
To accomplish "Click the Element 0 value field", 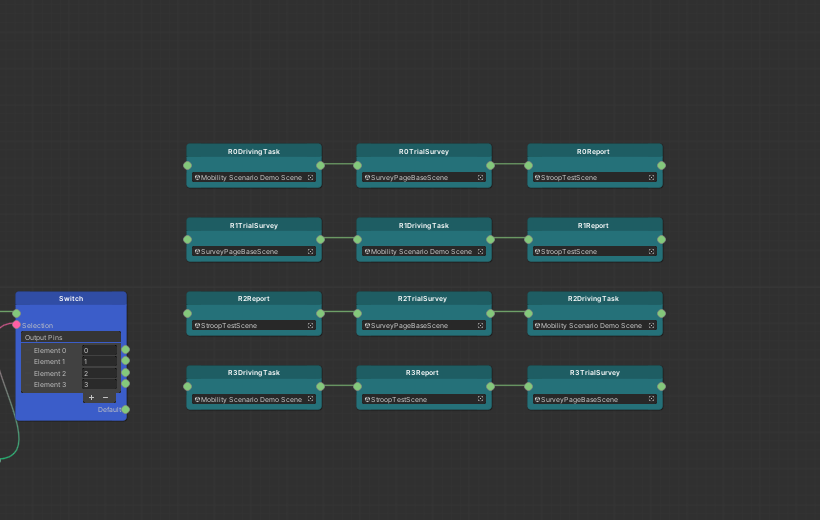I will click(99, 351).
